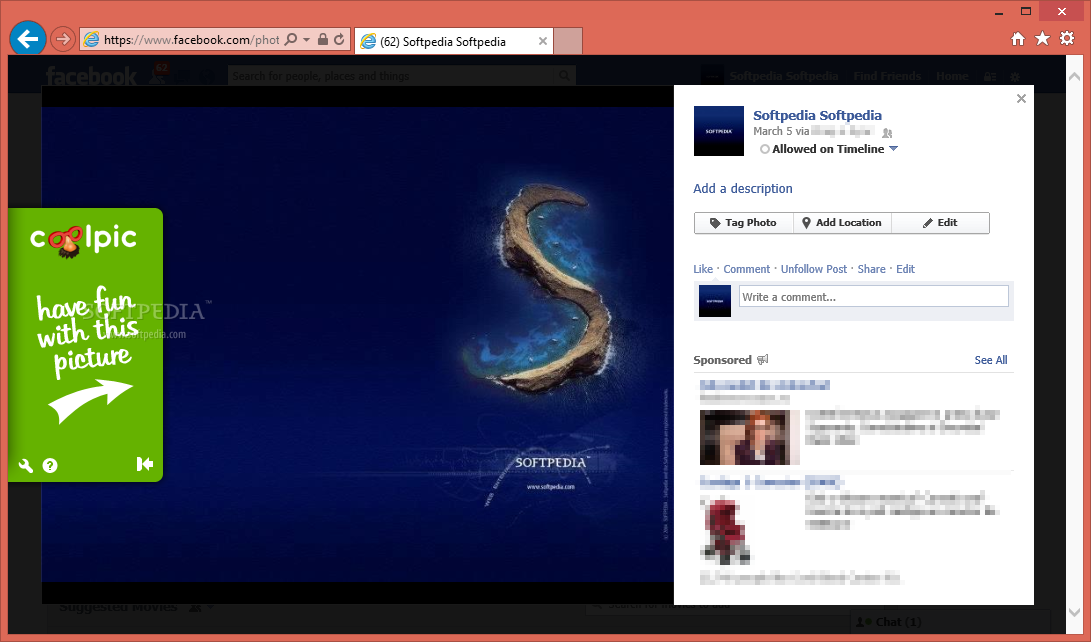The height and width of the screenshot is (642, 1091).
Task: Click Add a description link
Action: pos(742,188)
